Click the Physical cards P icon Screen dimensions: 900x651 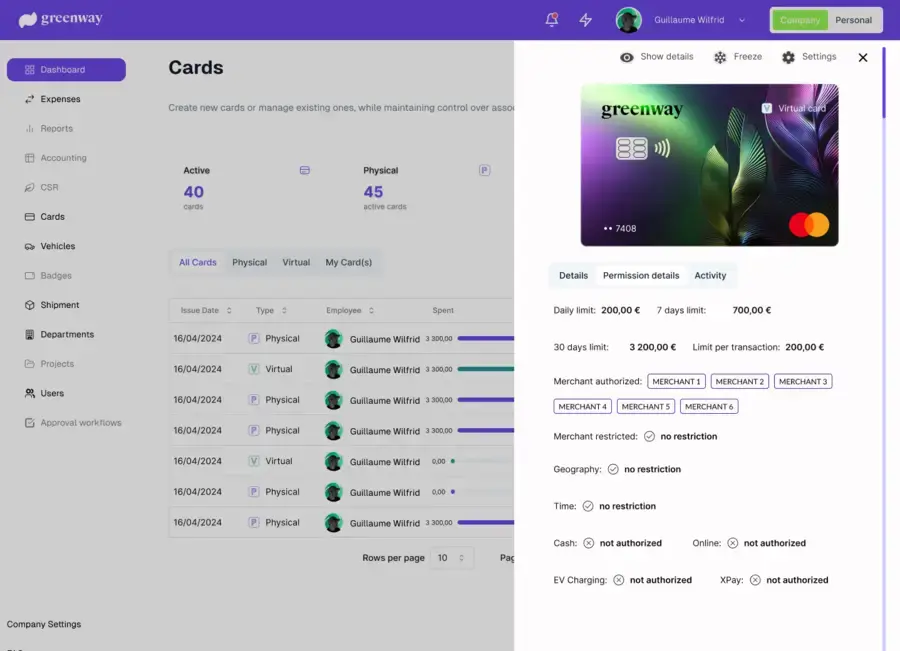[484, 170]
